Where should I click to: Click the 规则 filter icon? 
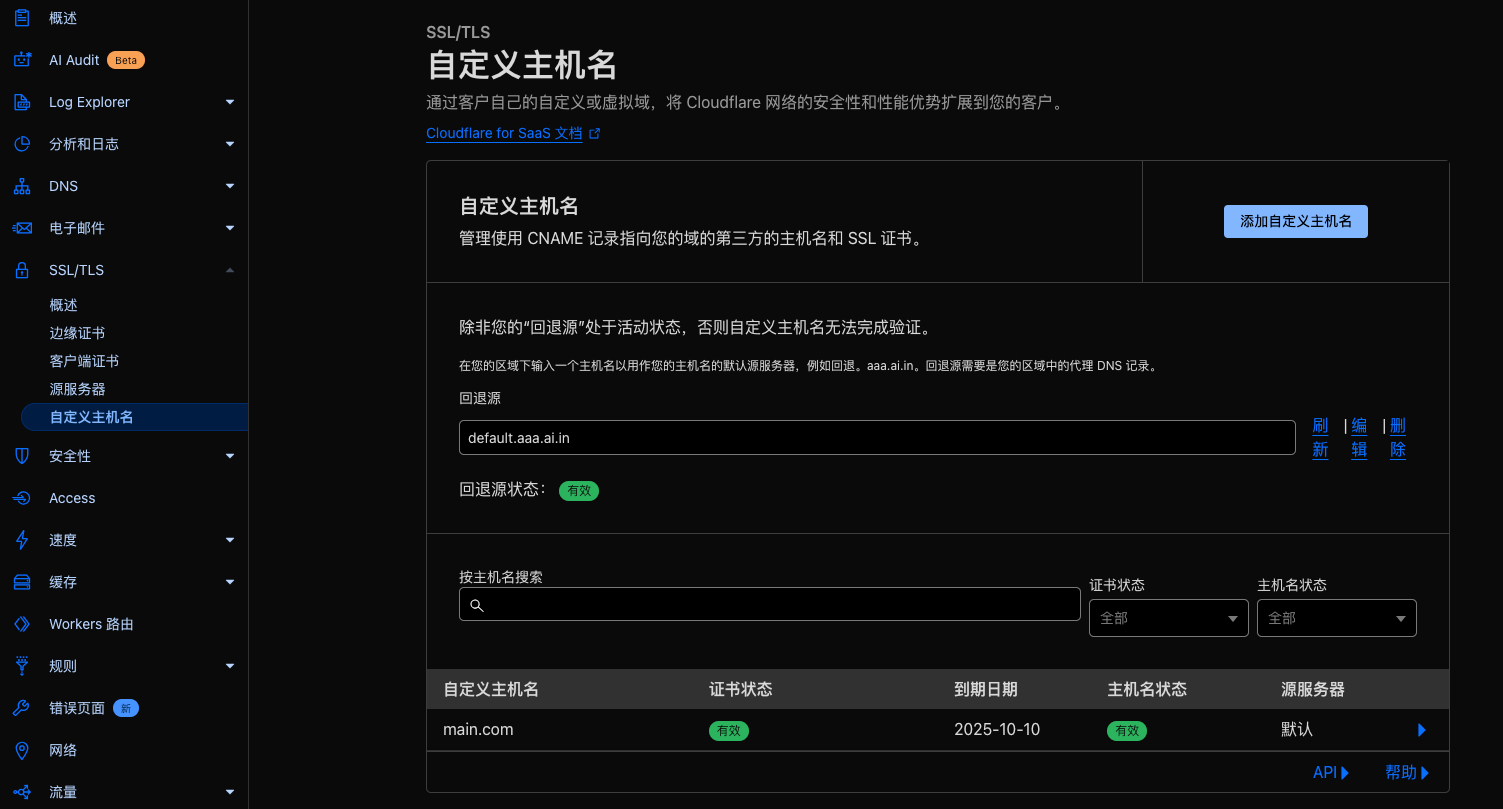pyautogui.click(x=22, y=666)
